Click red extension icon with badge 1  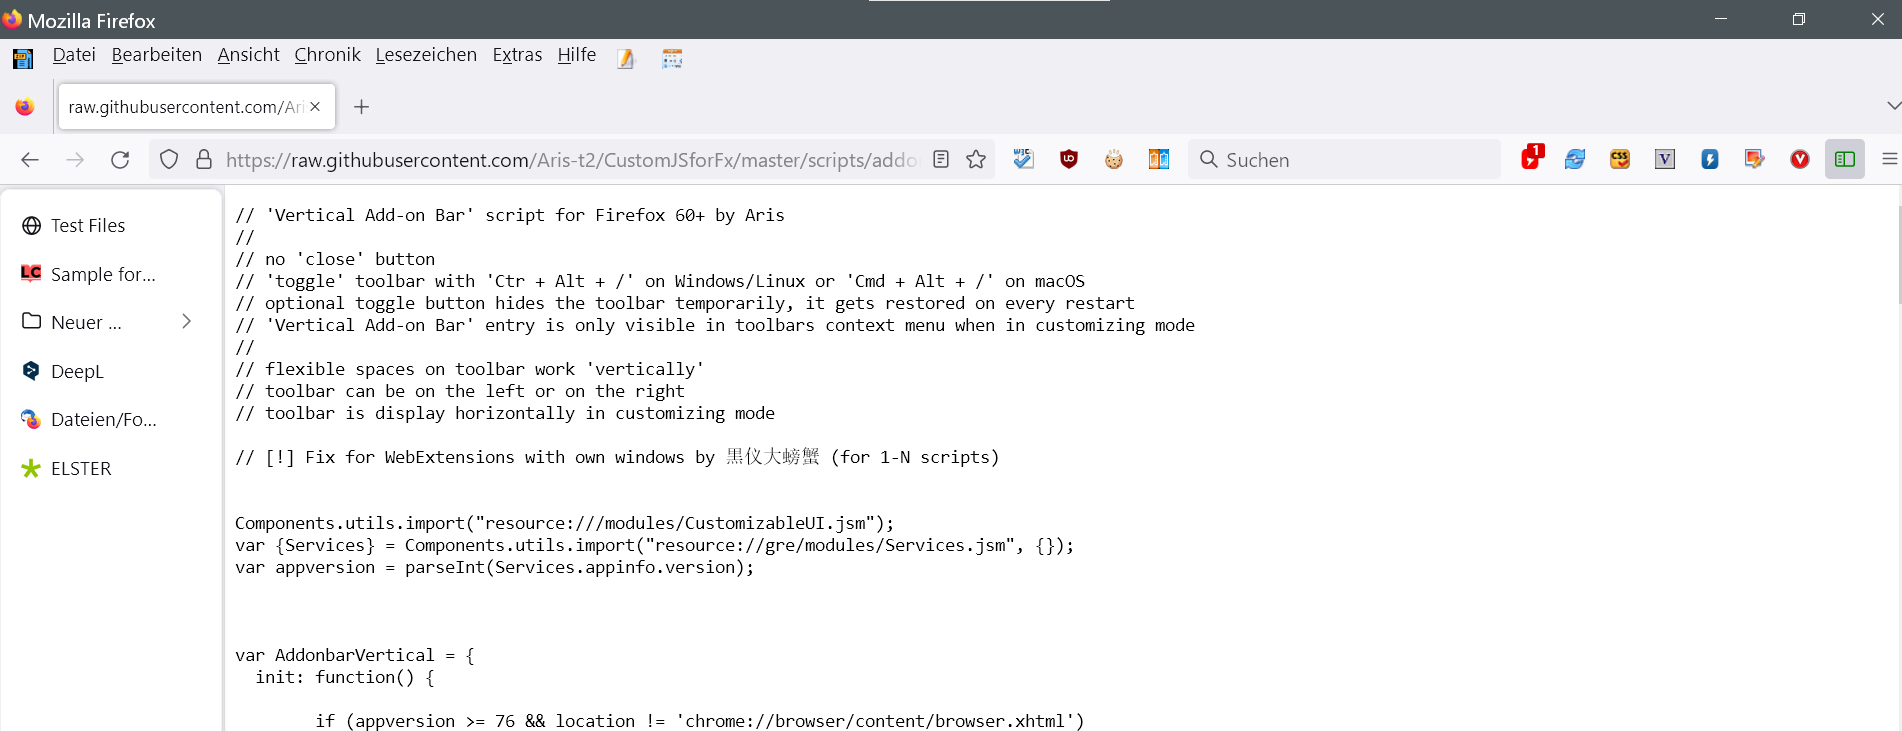(x=1531, y=158)
